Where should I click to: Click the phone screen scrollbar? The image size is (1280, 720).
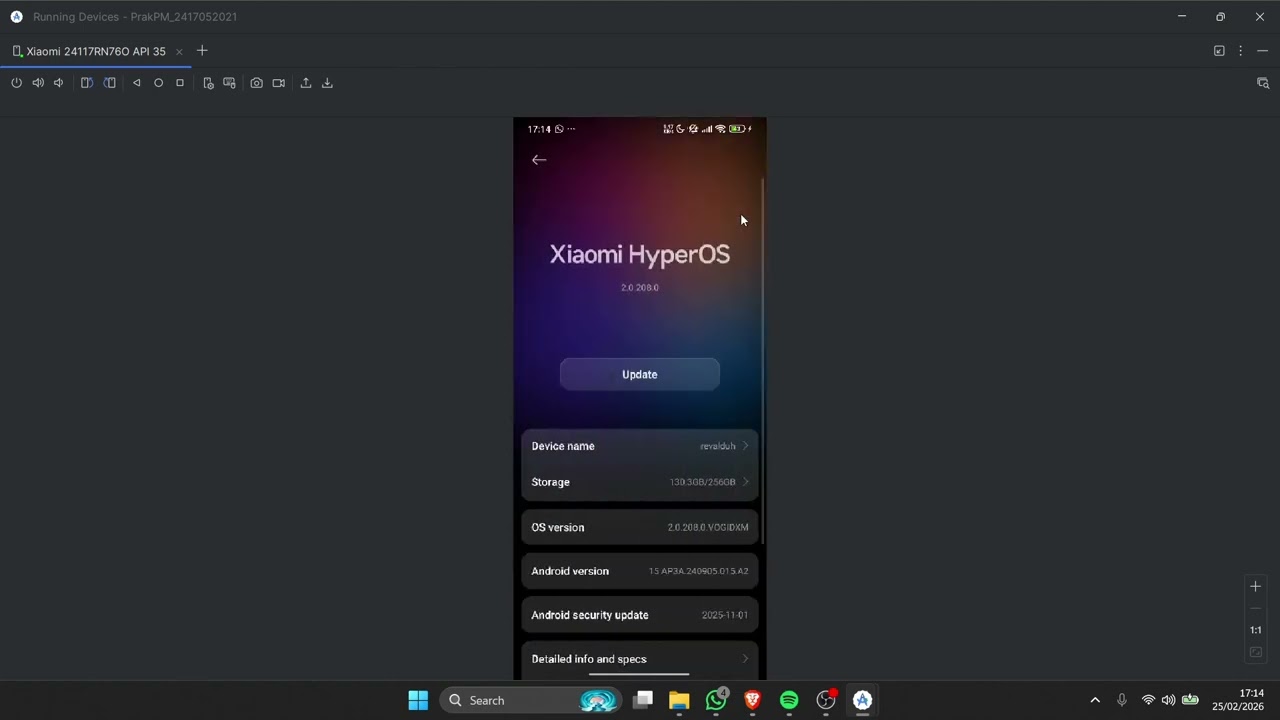pyautogui.click(x=763, y=362)
